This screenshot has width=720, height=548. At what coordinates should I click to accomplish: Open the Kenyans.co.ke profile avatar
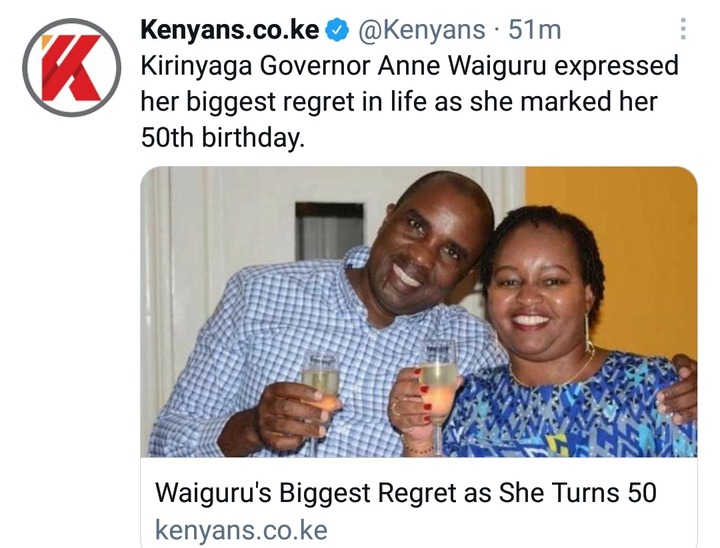point(71,67)
